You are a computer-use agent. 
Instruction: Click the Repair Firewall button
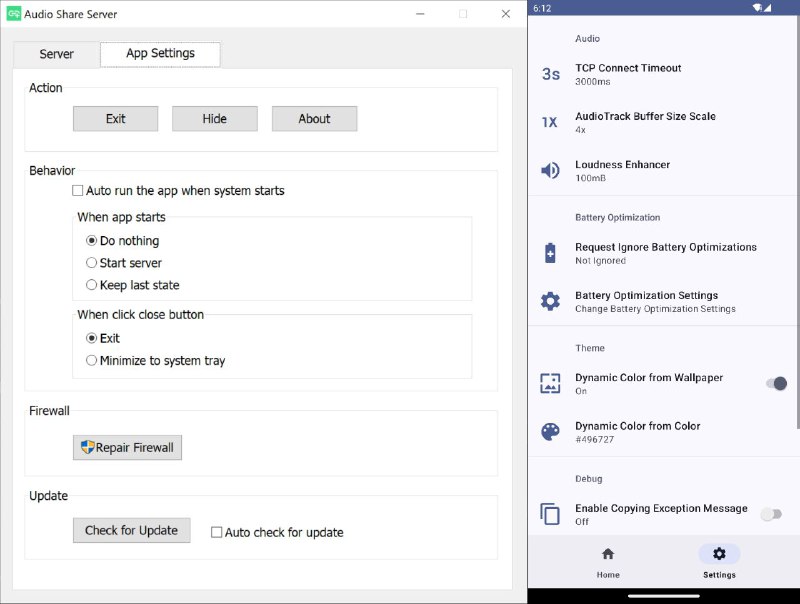[x=127, y=447]
